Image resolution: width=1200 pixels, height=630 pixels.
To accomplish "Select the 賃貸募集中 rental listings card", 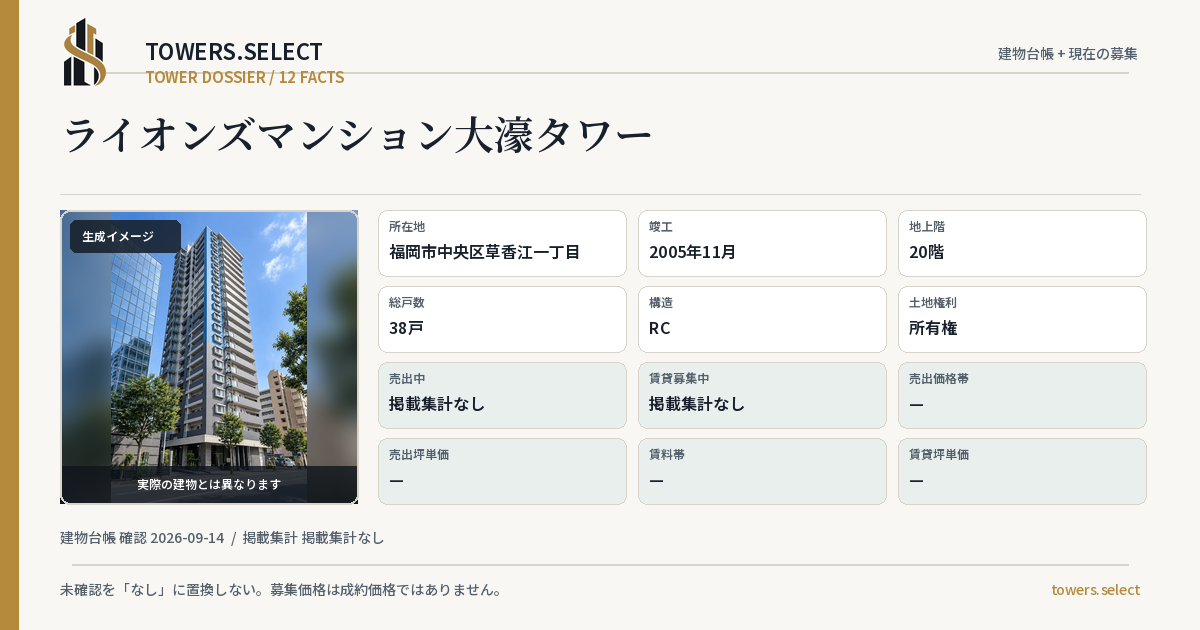I will coord(762,395).
